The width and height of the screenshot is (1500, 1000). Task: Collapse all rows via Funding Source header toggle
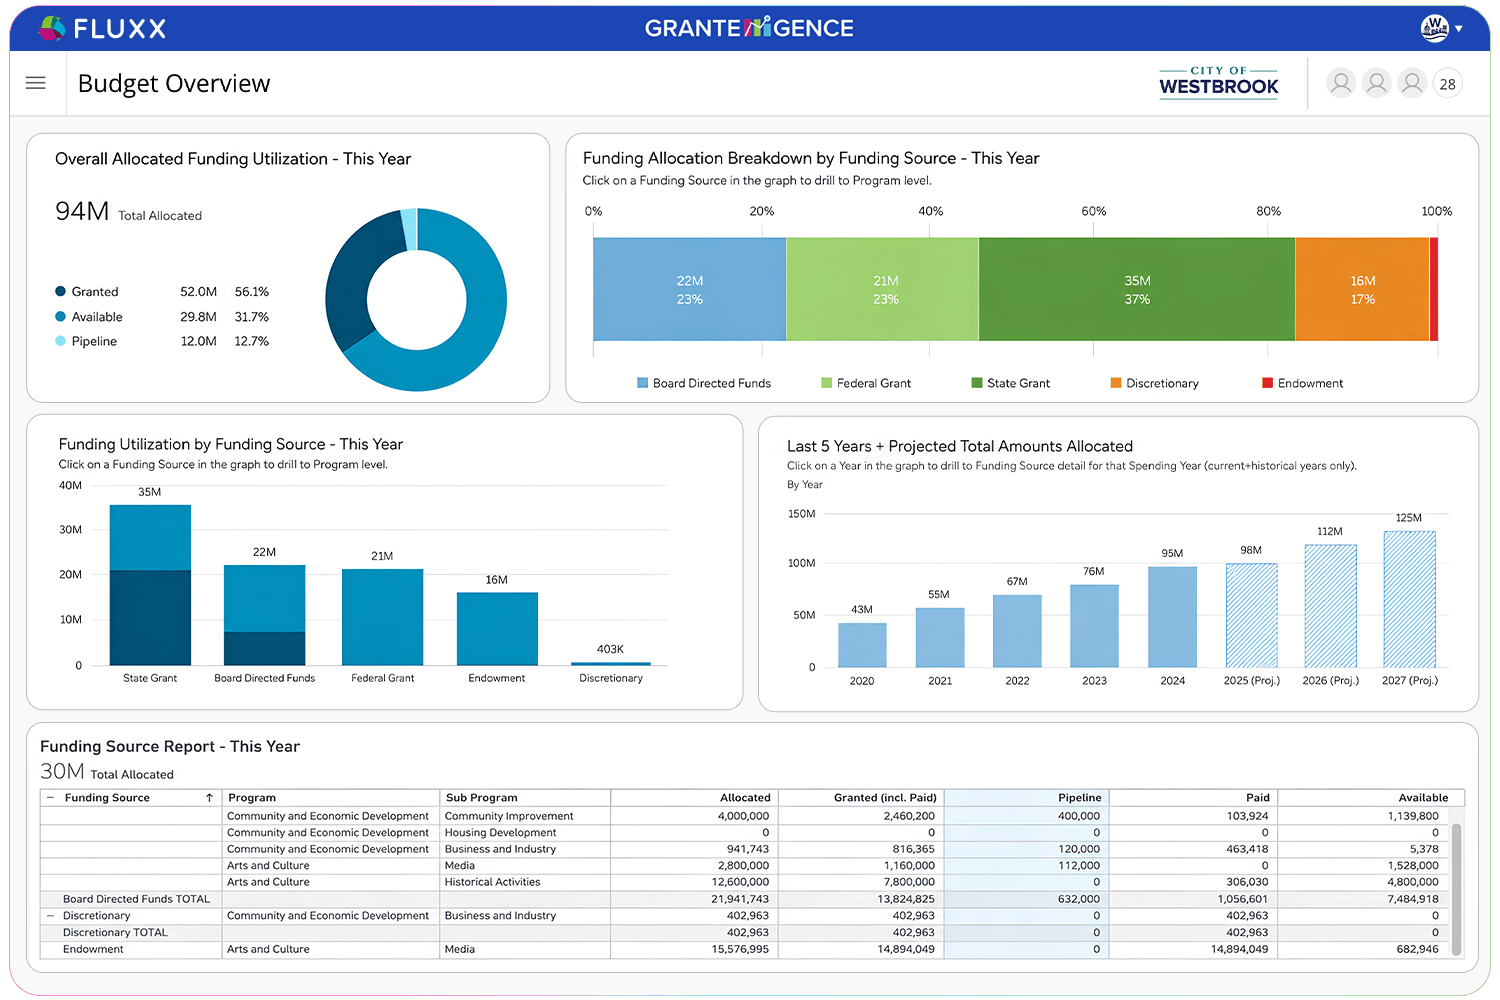[x=50, y=797]
